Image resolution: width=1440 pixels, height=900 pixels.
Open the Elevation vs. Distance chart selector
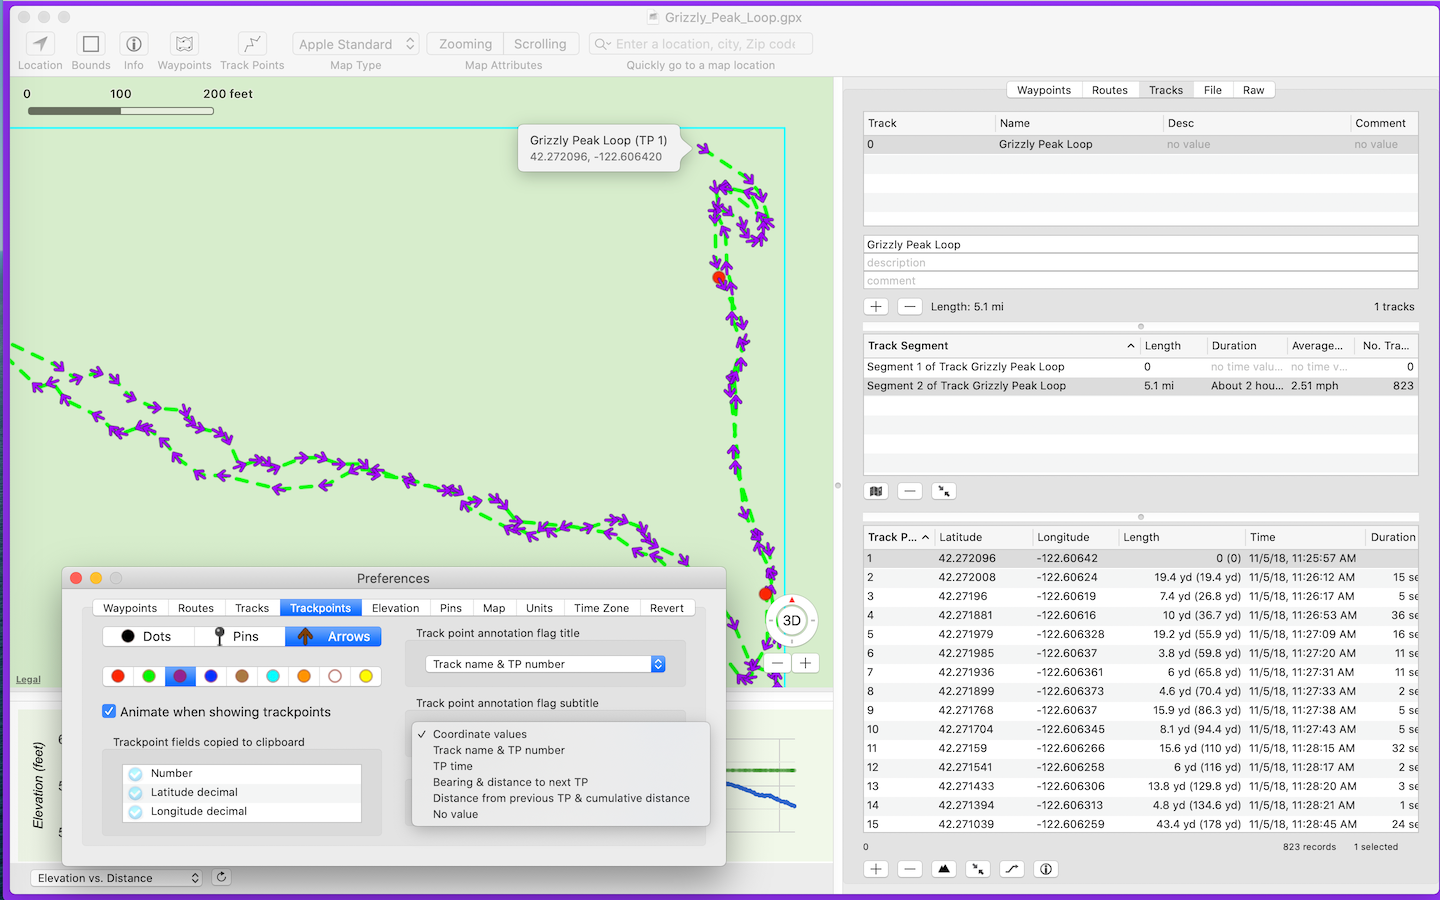pos(113,877)
